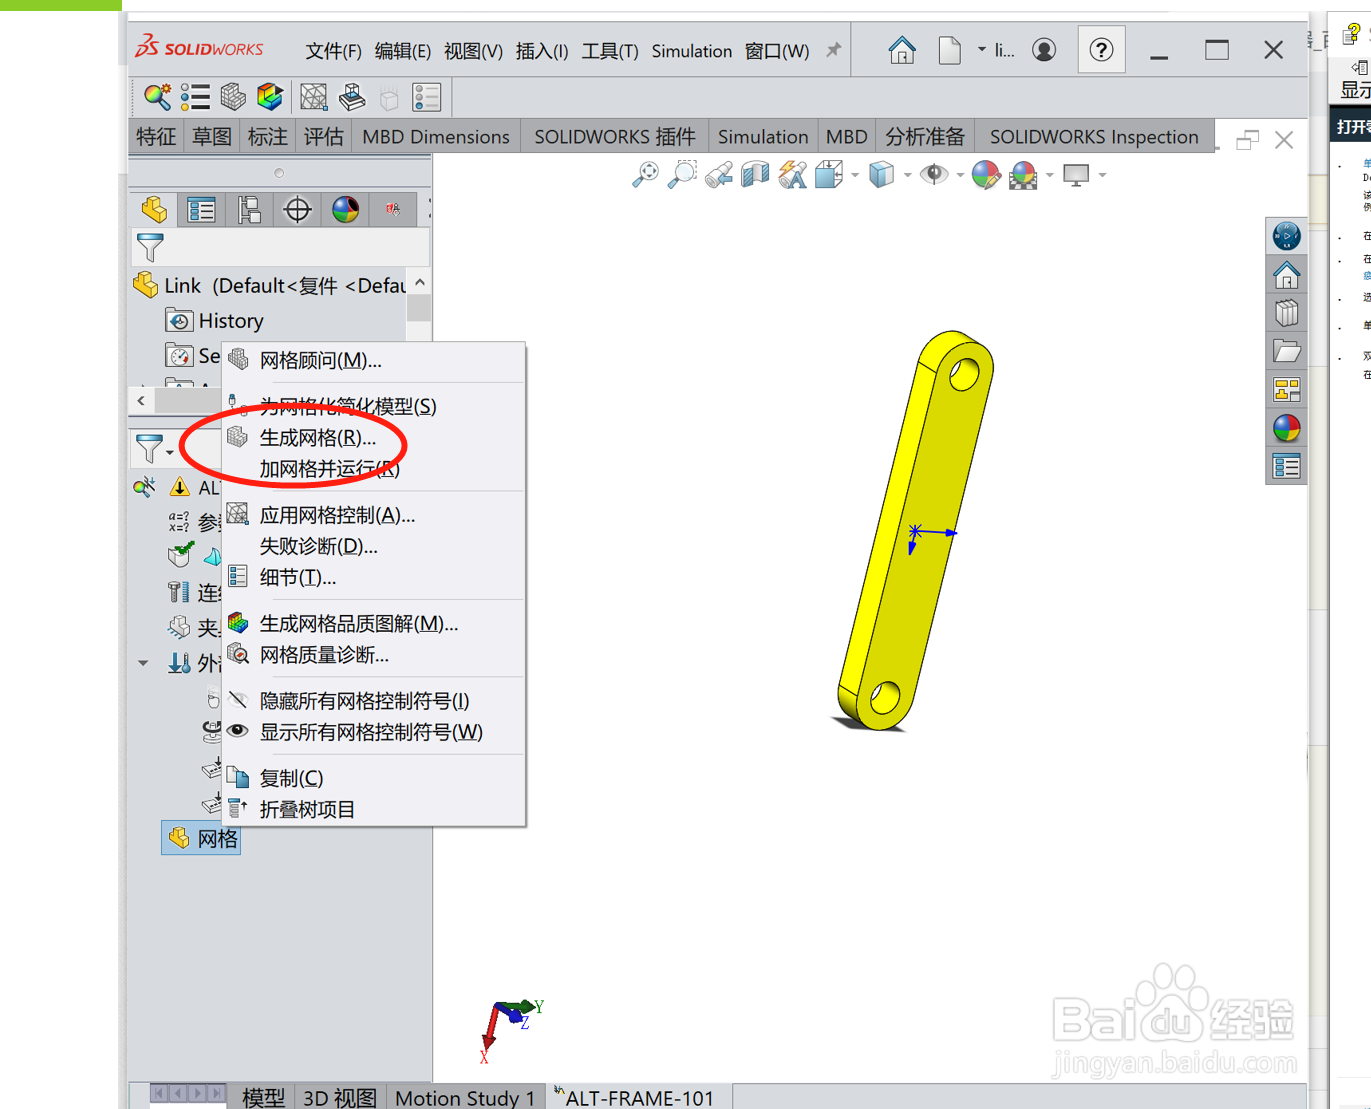Select the Apply Scene checkered sphere icon
The height and width of the screenshot is (1109, 1371).
tap(1023, 175)
